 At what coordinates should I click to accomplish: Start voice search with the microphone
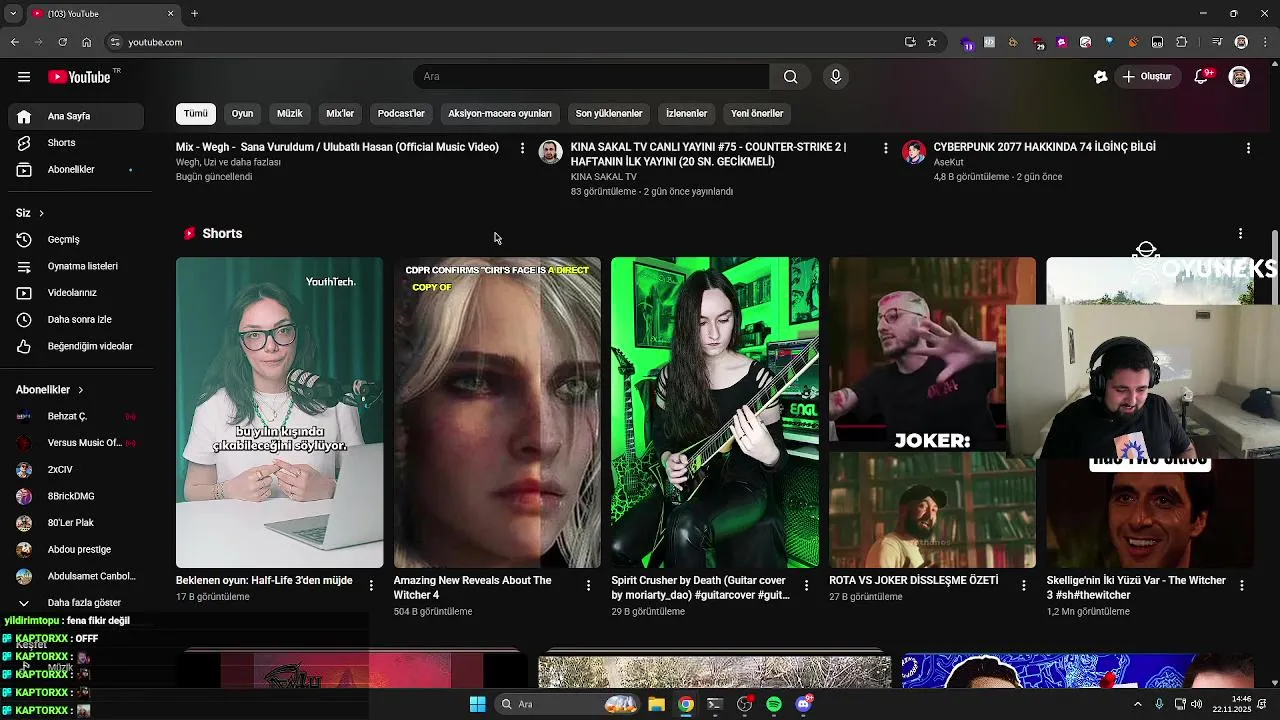[836, 77]
